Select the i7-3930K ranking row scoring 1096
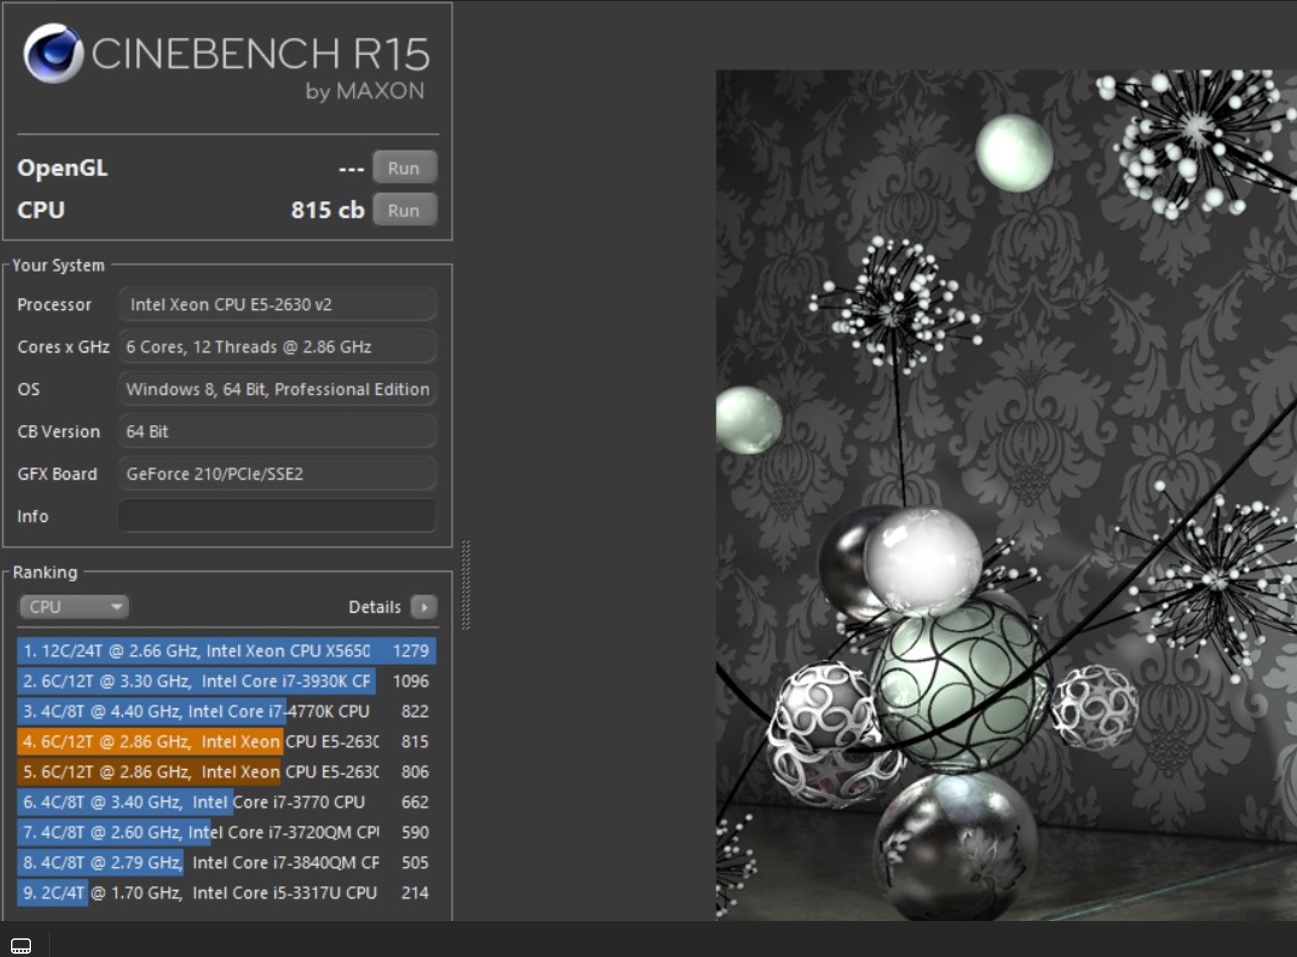 [x=226, y=681]
